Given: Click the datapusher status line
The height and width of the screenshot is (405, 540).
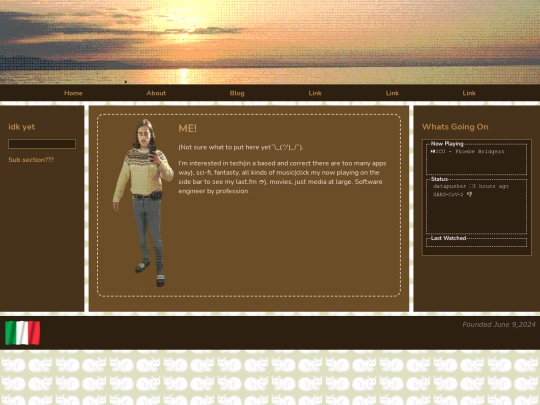Looking at the screenshot, I should [x=471, y=186].
